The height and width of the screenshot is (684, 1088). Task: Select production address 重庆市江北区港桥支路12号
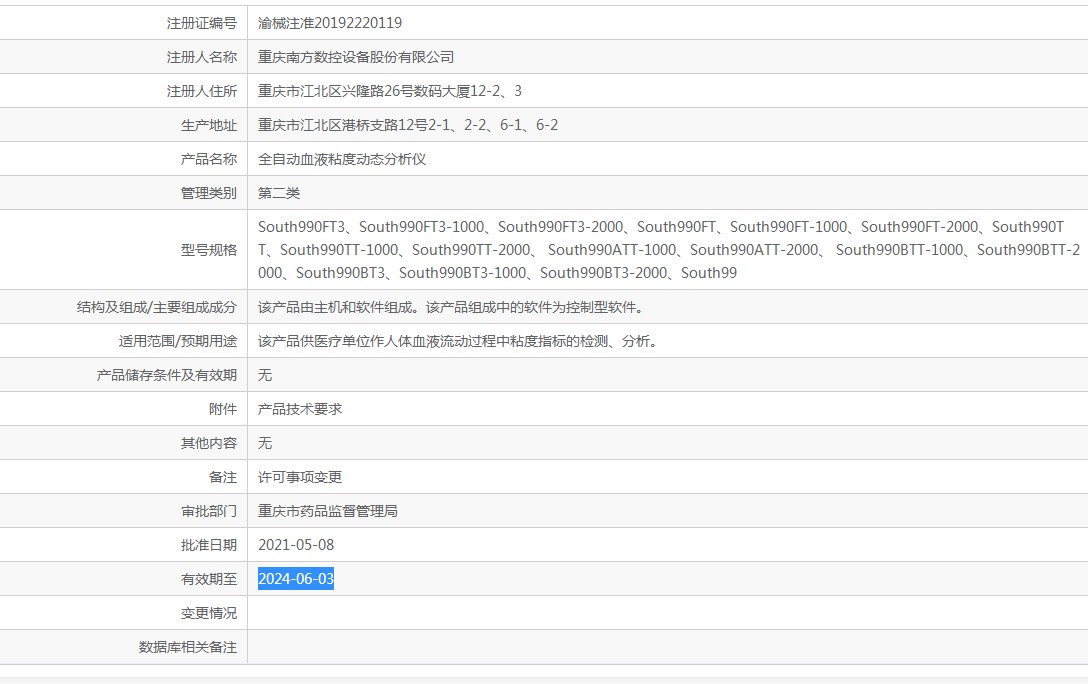click(x=343, y=125)
